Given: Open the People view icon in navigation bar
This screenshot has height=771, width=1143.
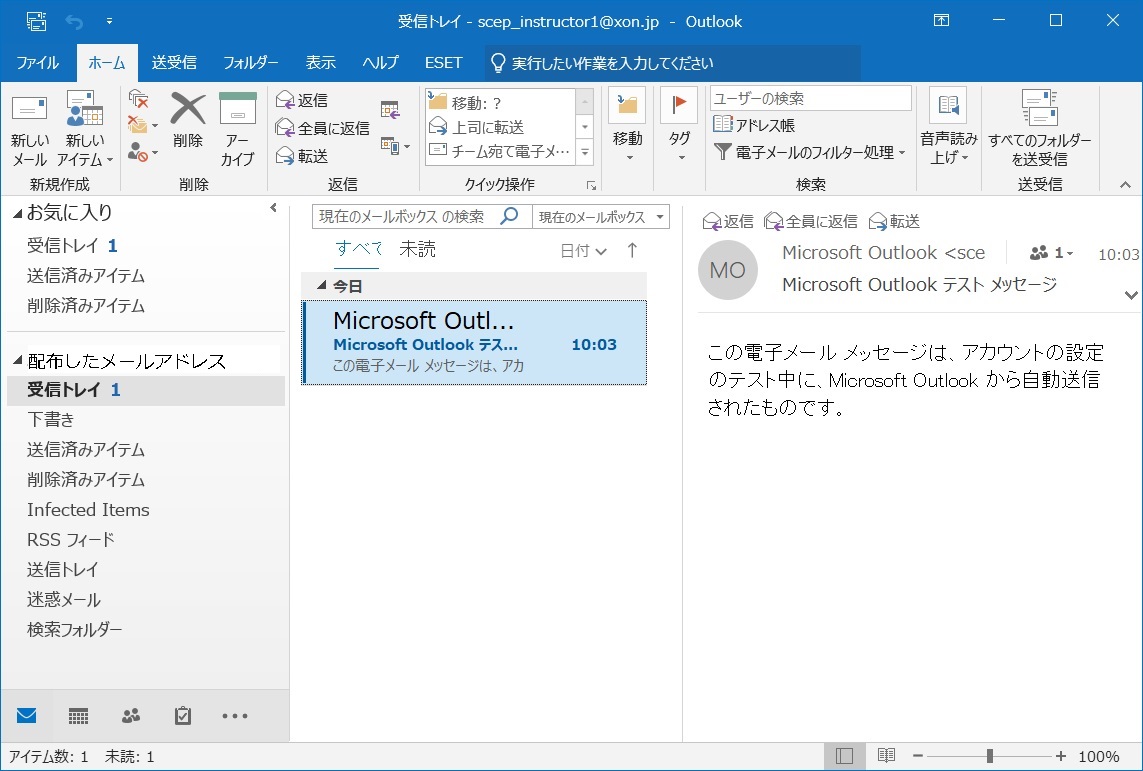Looking at the screenshot, I should (x=131, y=716).
